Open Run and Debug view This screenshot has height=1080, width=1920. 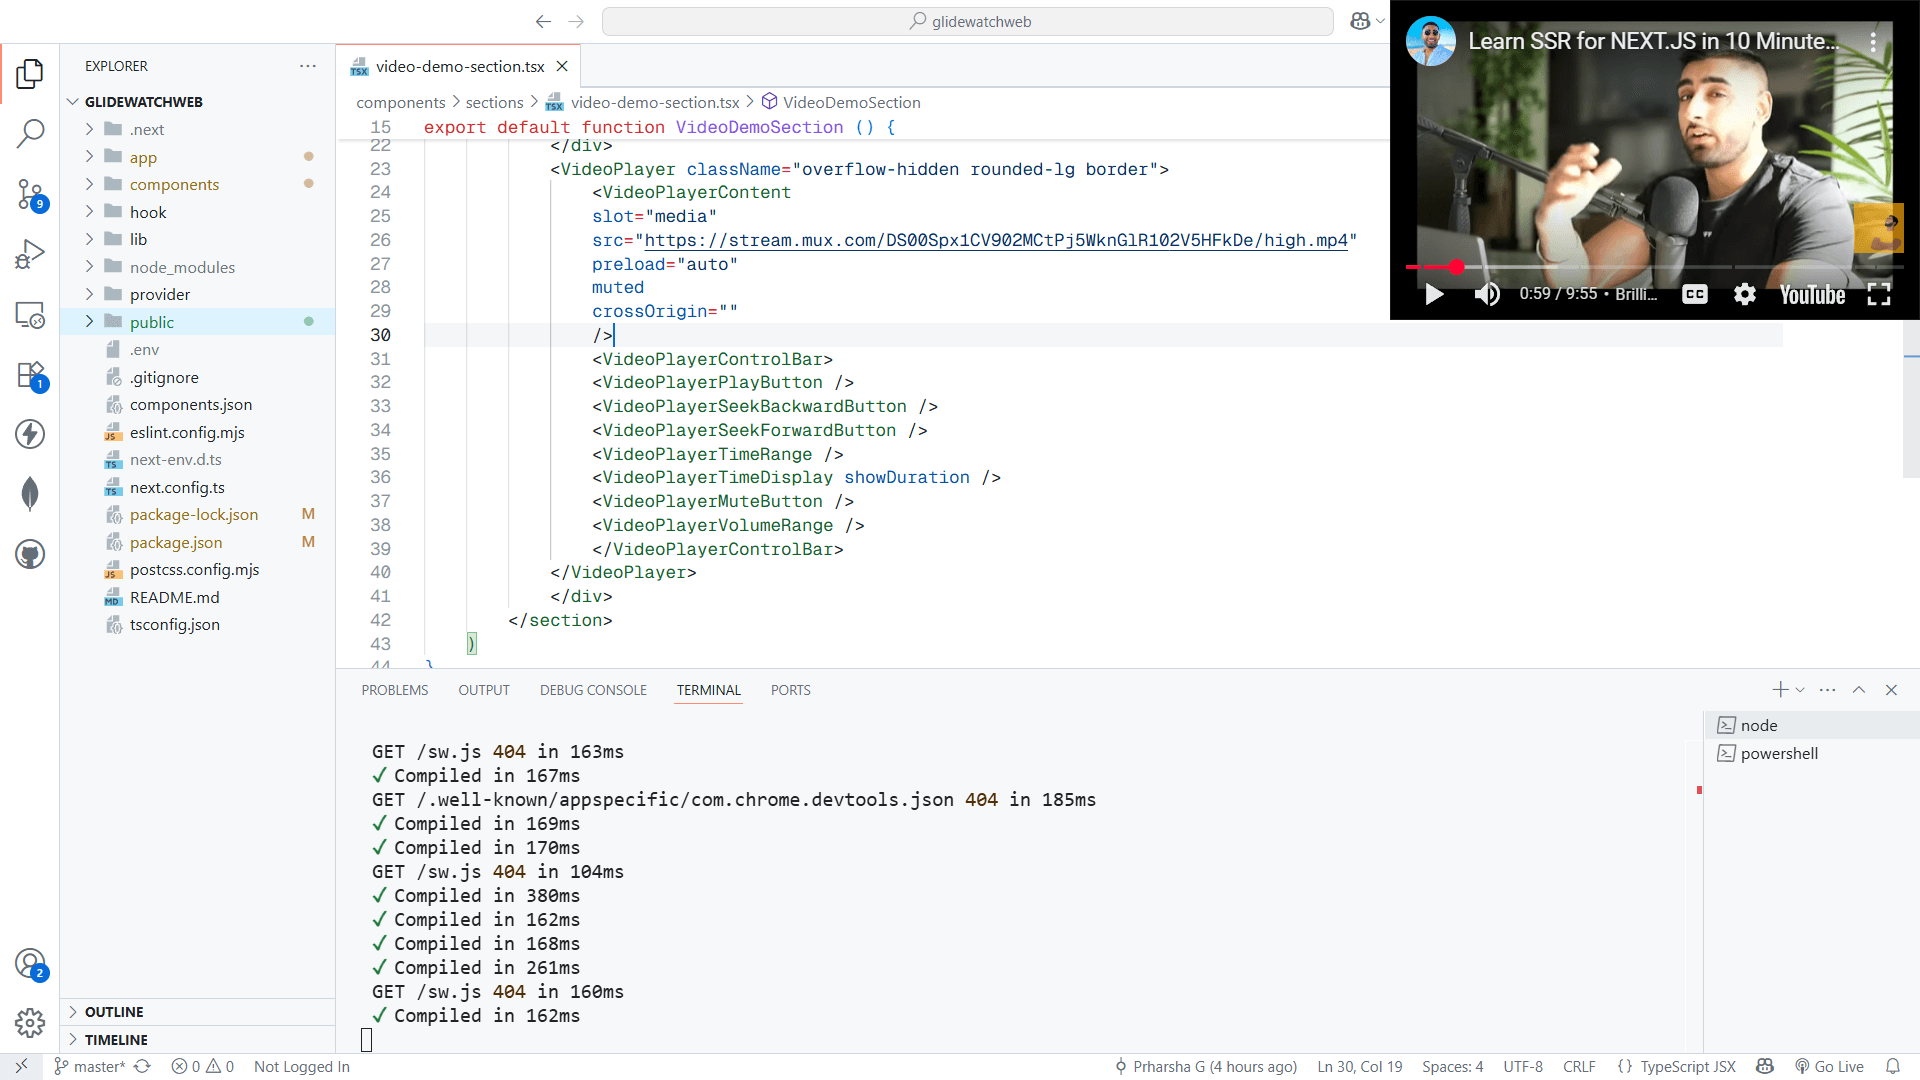[x=30, y=254]
